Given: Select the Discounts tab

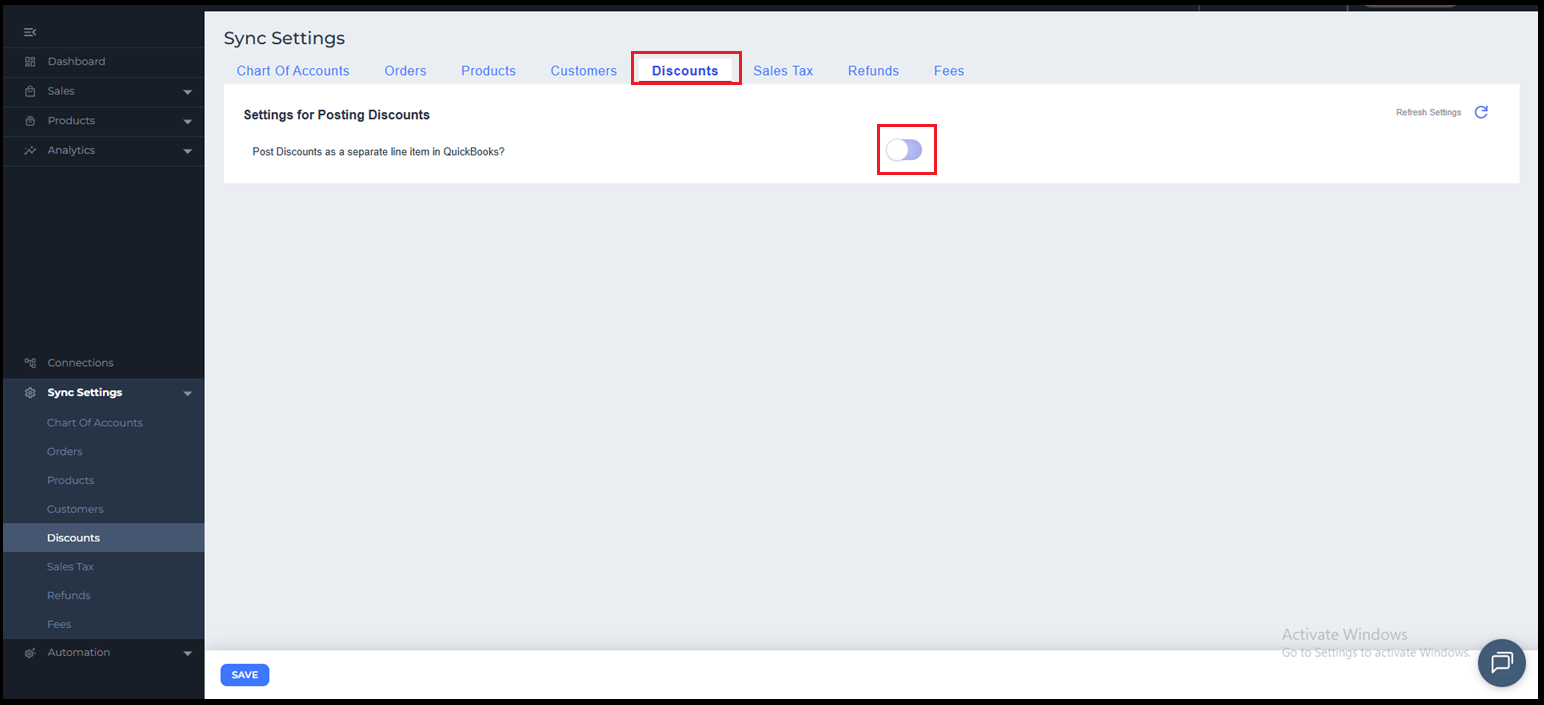Looking at the screenshot, I should (685, 71).
